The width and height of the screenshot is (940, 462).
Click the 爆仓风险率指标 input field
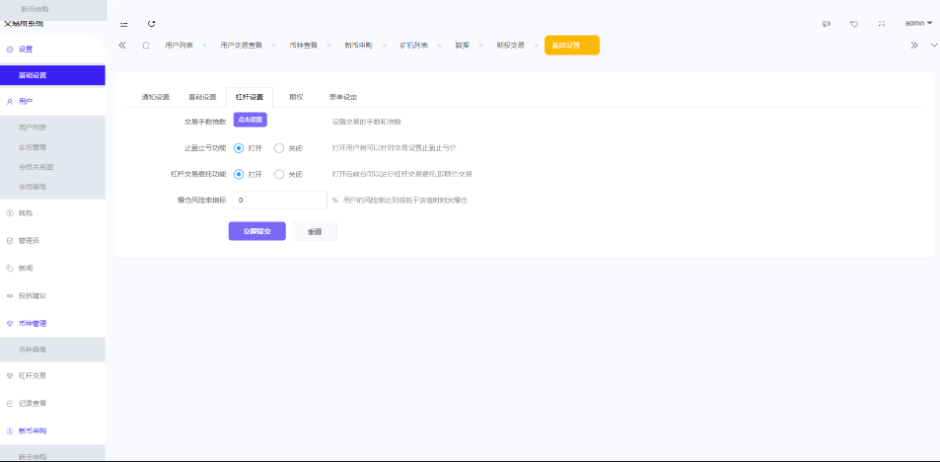tap(280, 200)
